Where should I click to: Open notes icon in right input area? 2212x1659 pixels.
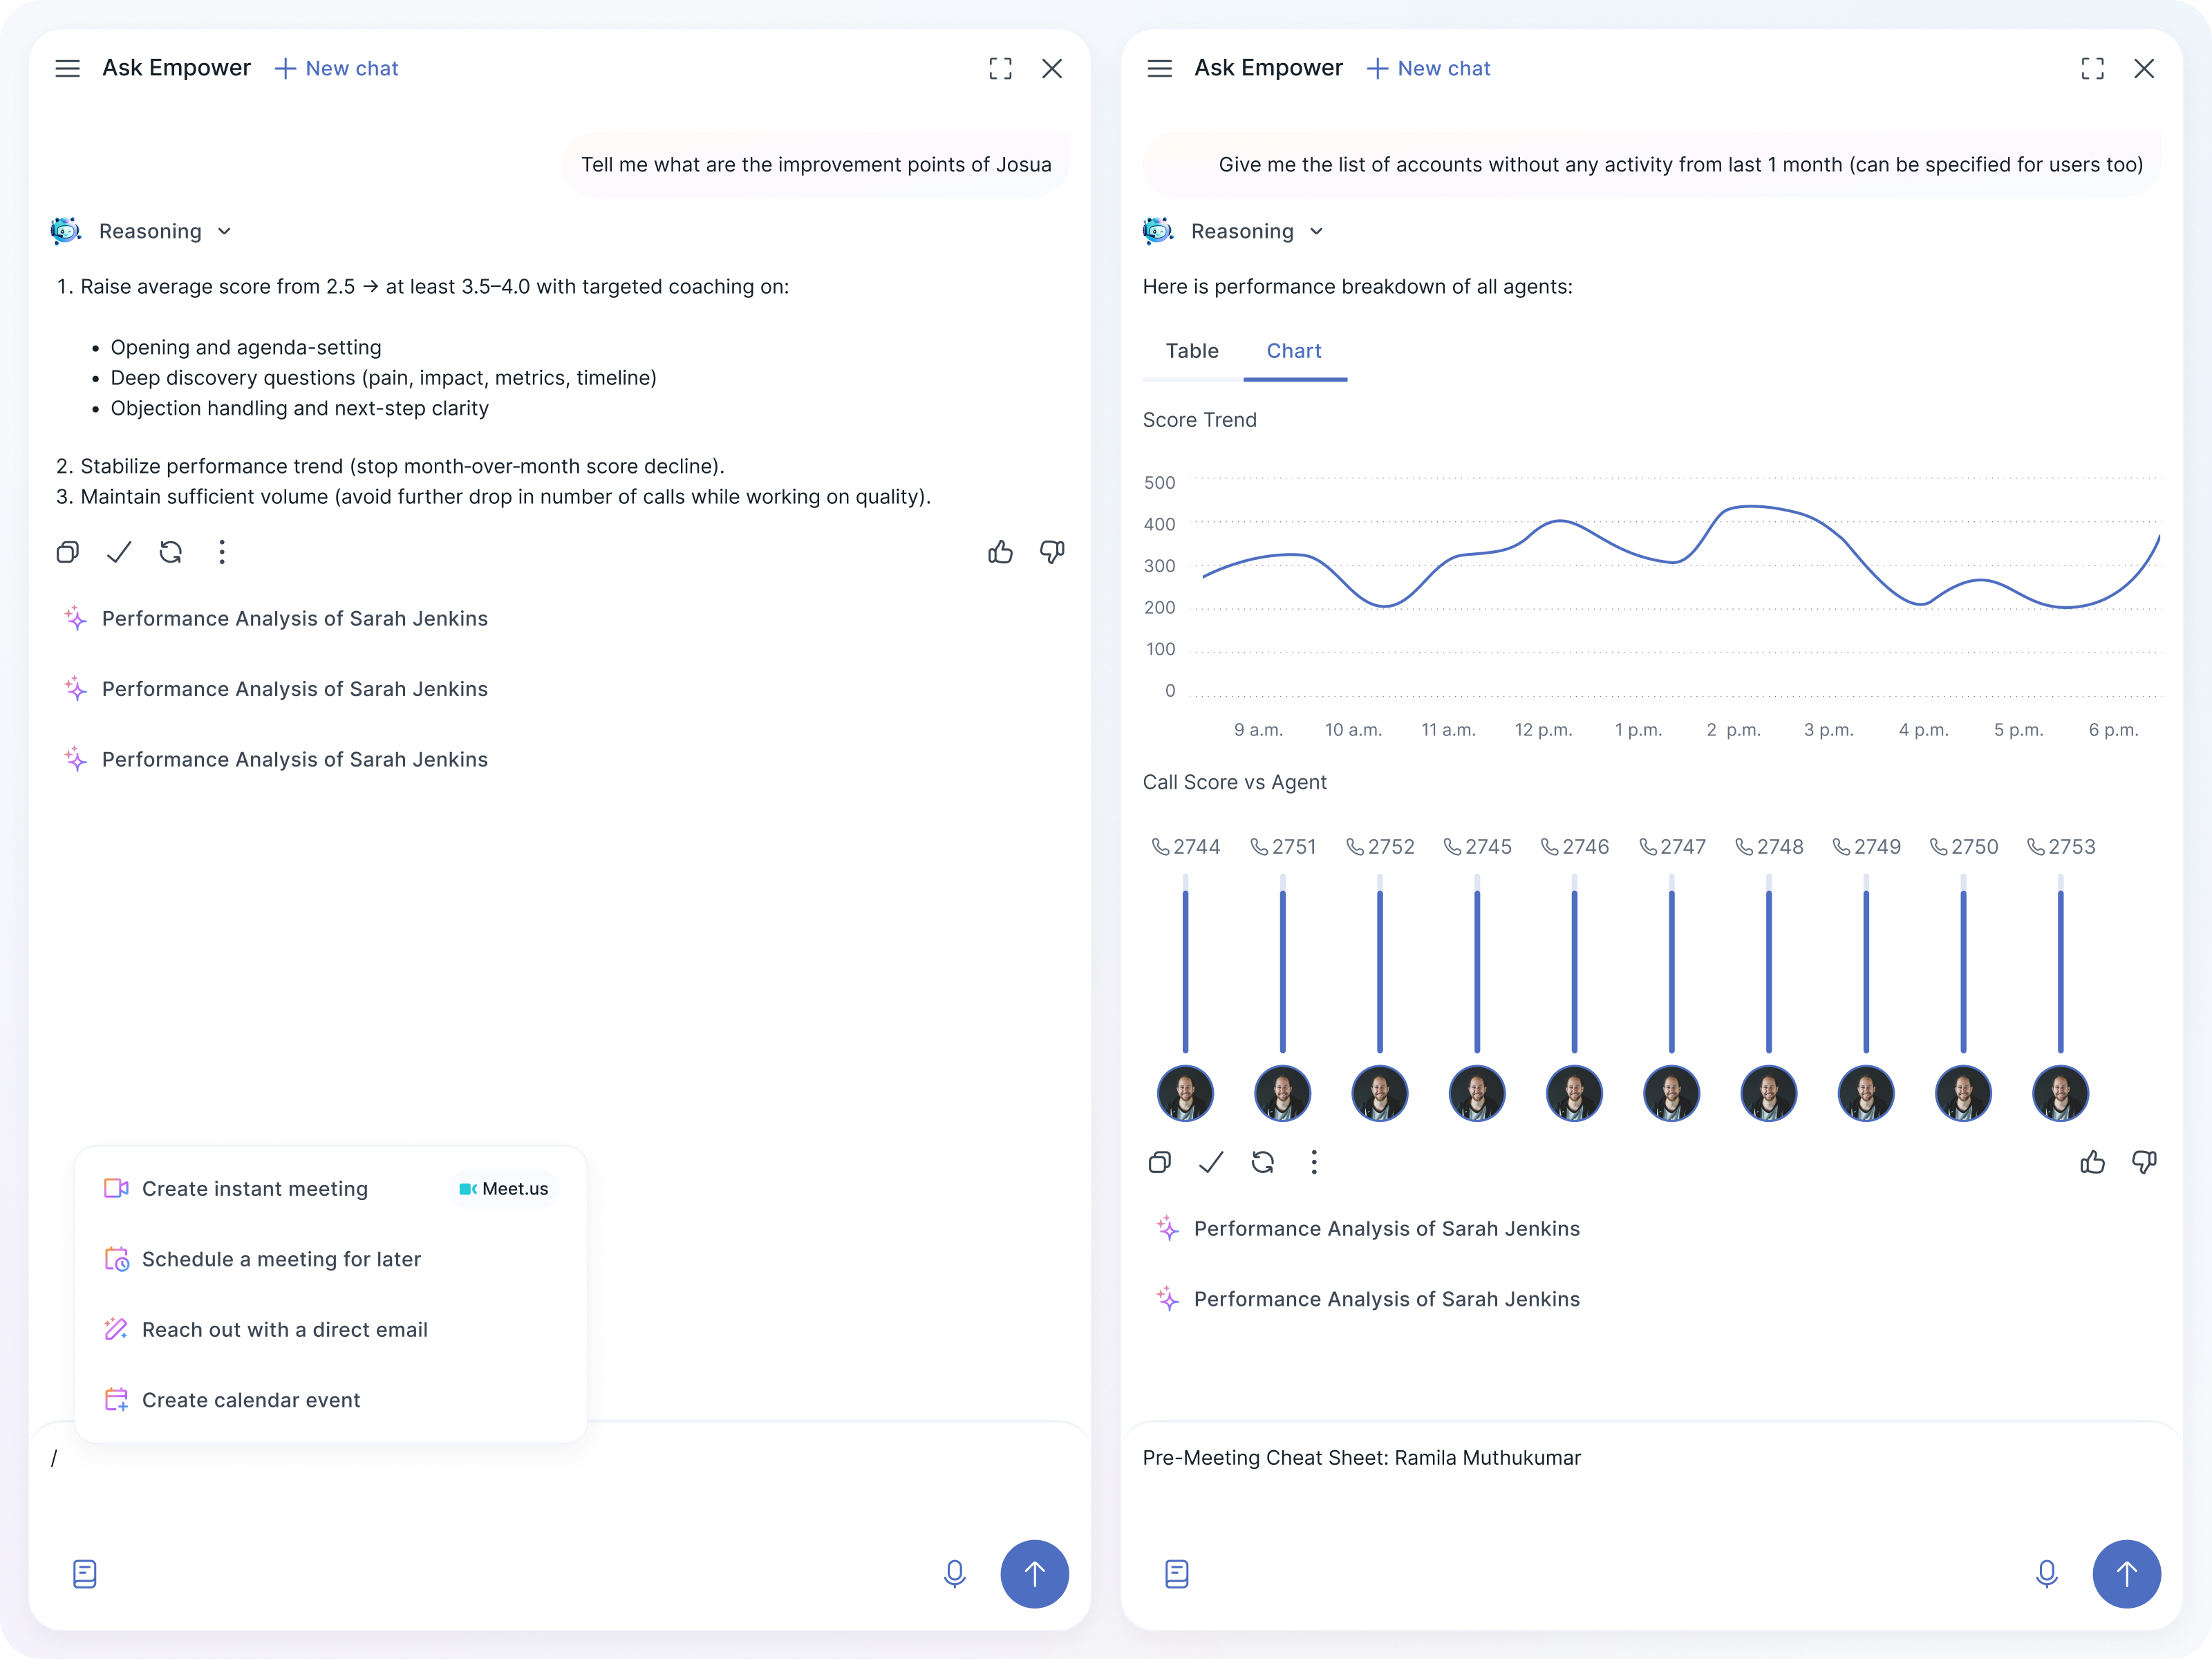pos(1176,1573)
